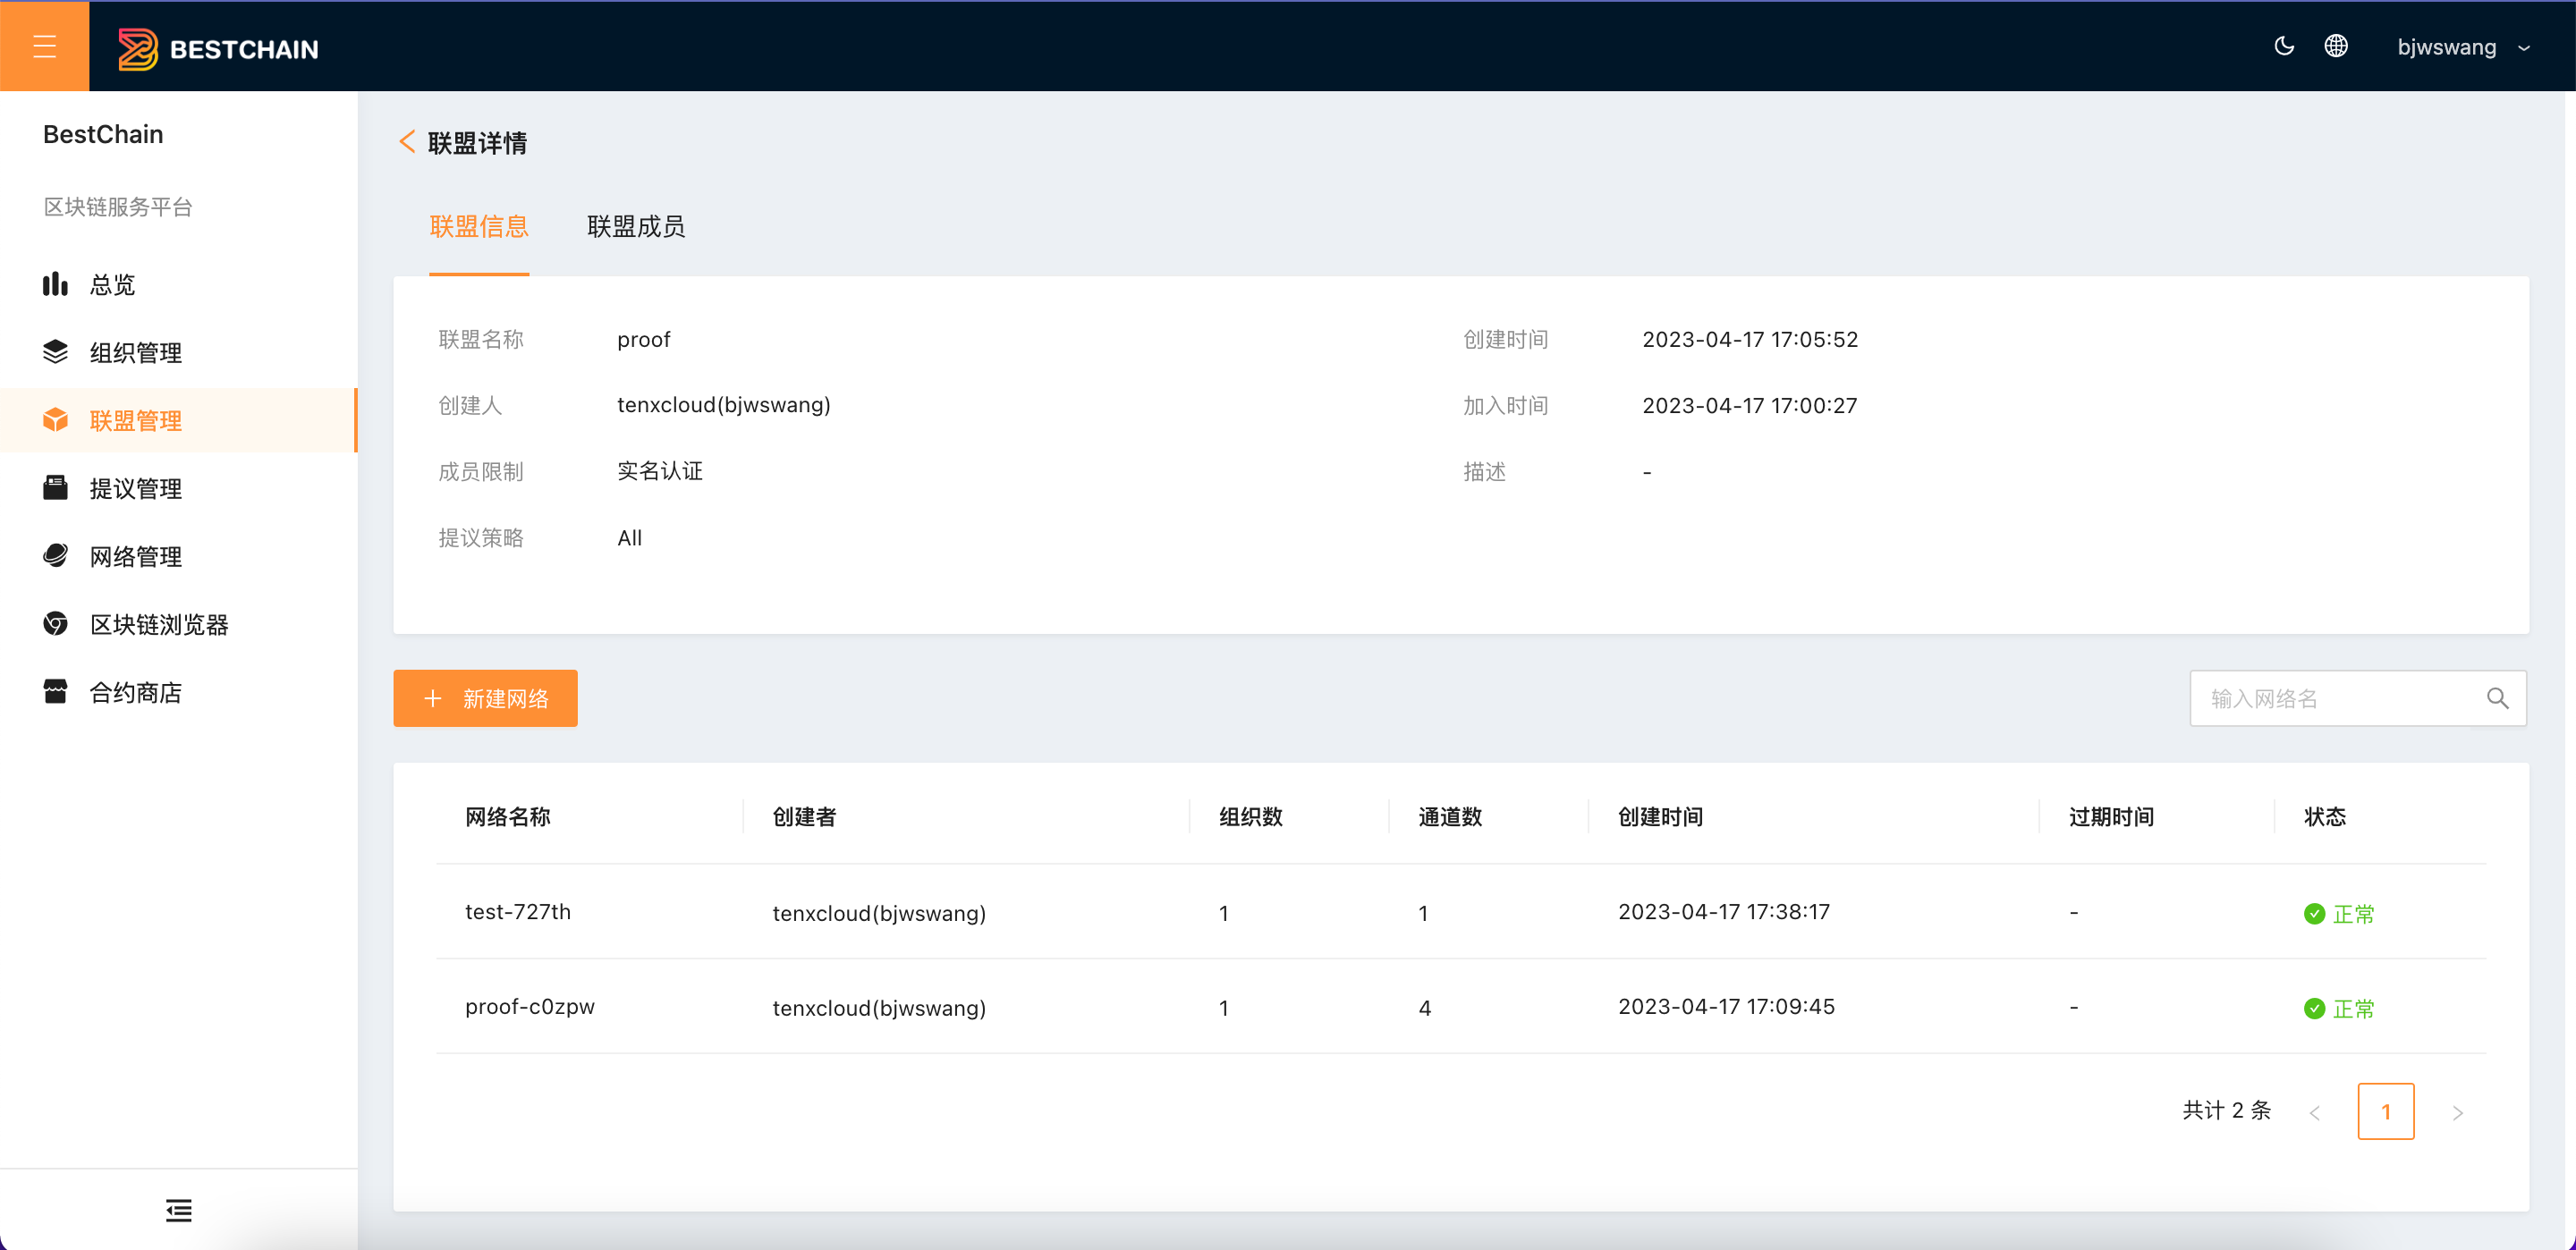
Task: Click 创建人 value tenxcloud(bjwswang) in info panel
Action: [724, 405]
